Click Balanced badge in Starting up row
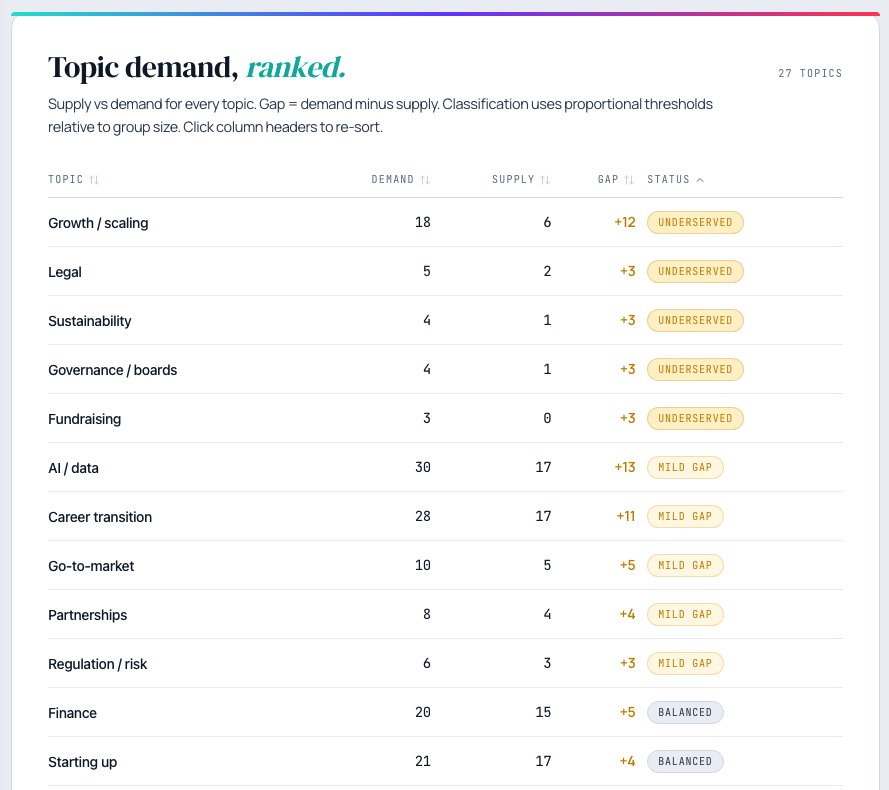The height and width of the screenshot is (790, 889). click(x=685, y=761)
